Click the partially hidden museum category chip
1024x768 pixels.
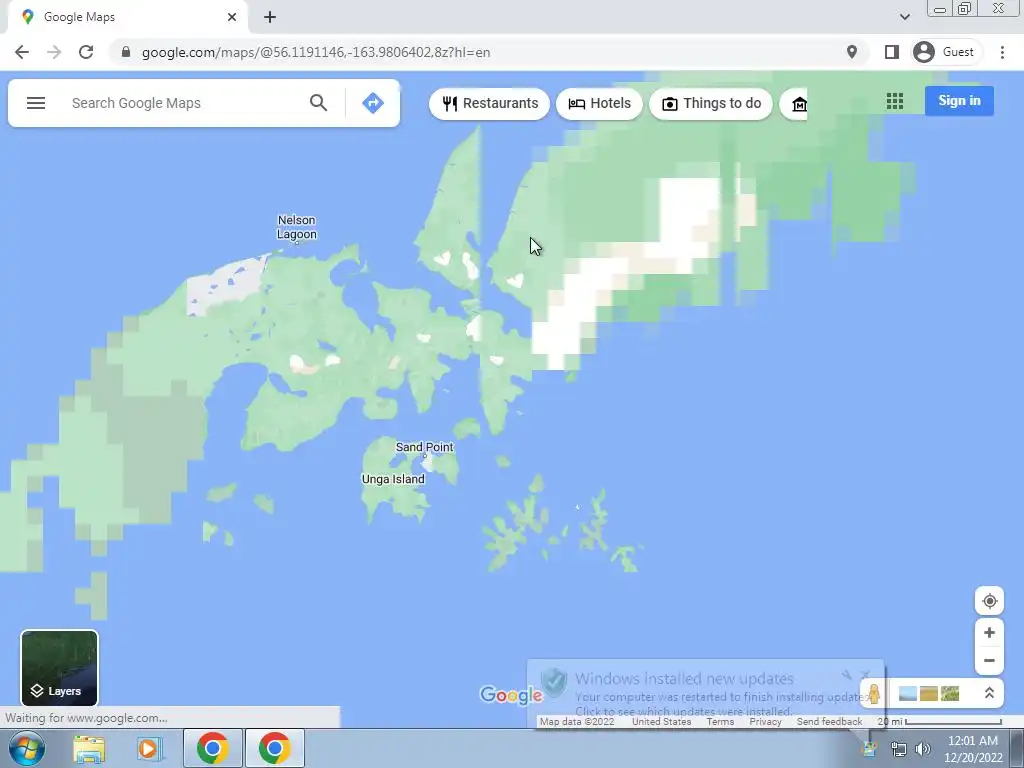point(795,103)
